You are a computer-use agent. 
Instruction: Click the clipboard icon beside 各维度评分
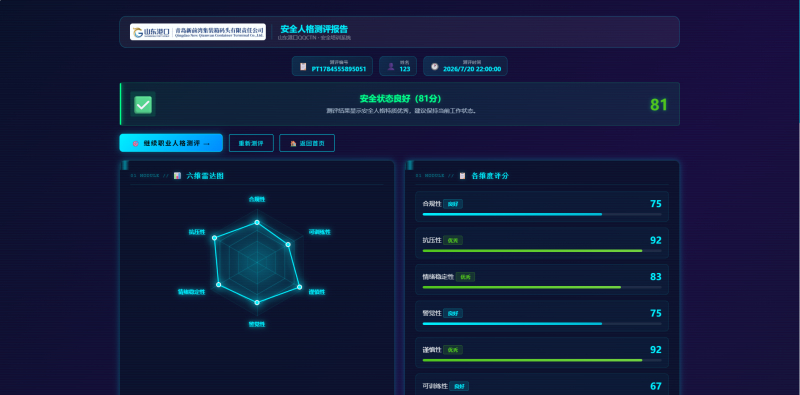(462, 176)
